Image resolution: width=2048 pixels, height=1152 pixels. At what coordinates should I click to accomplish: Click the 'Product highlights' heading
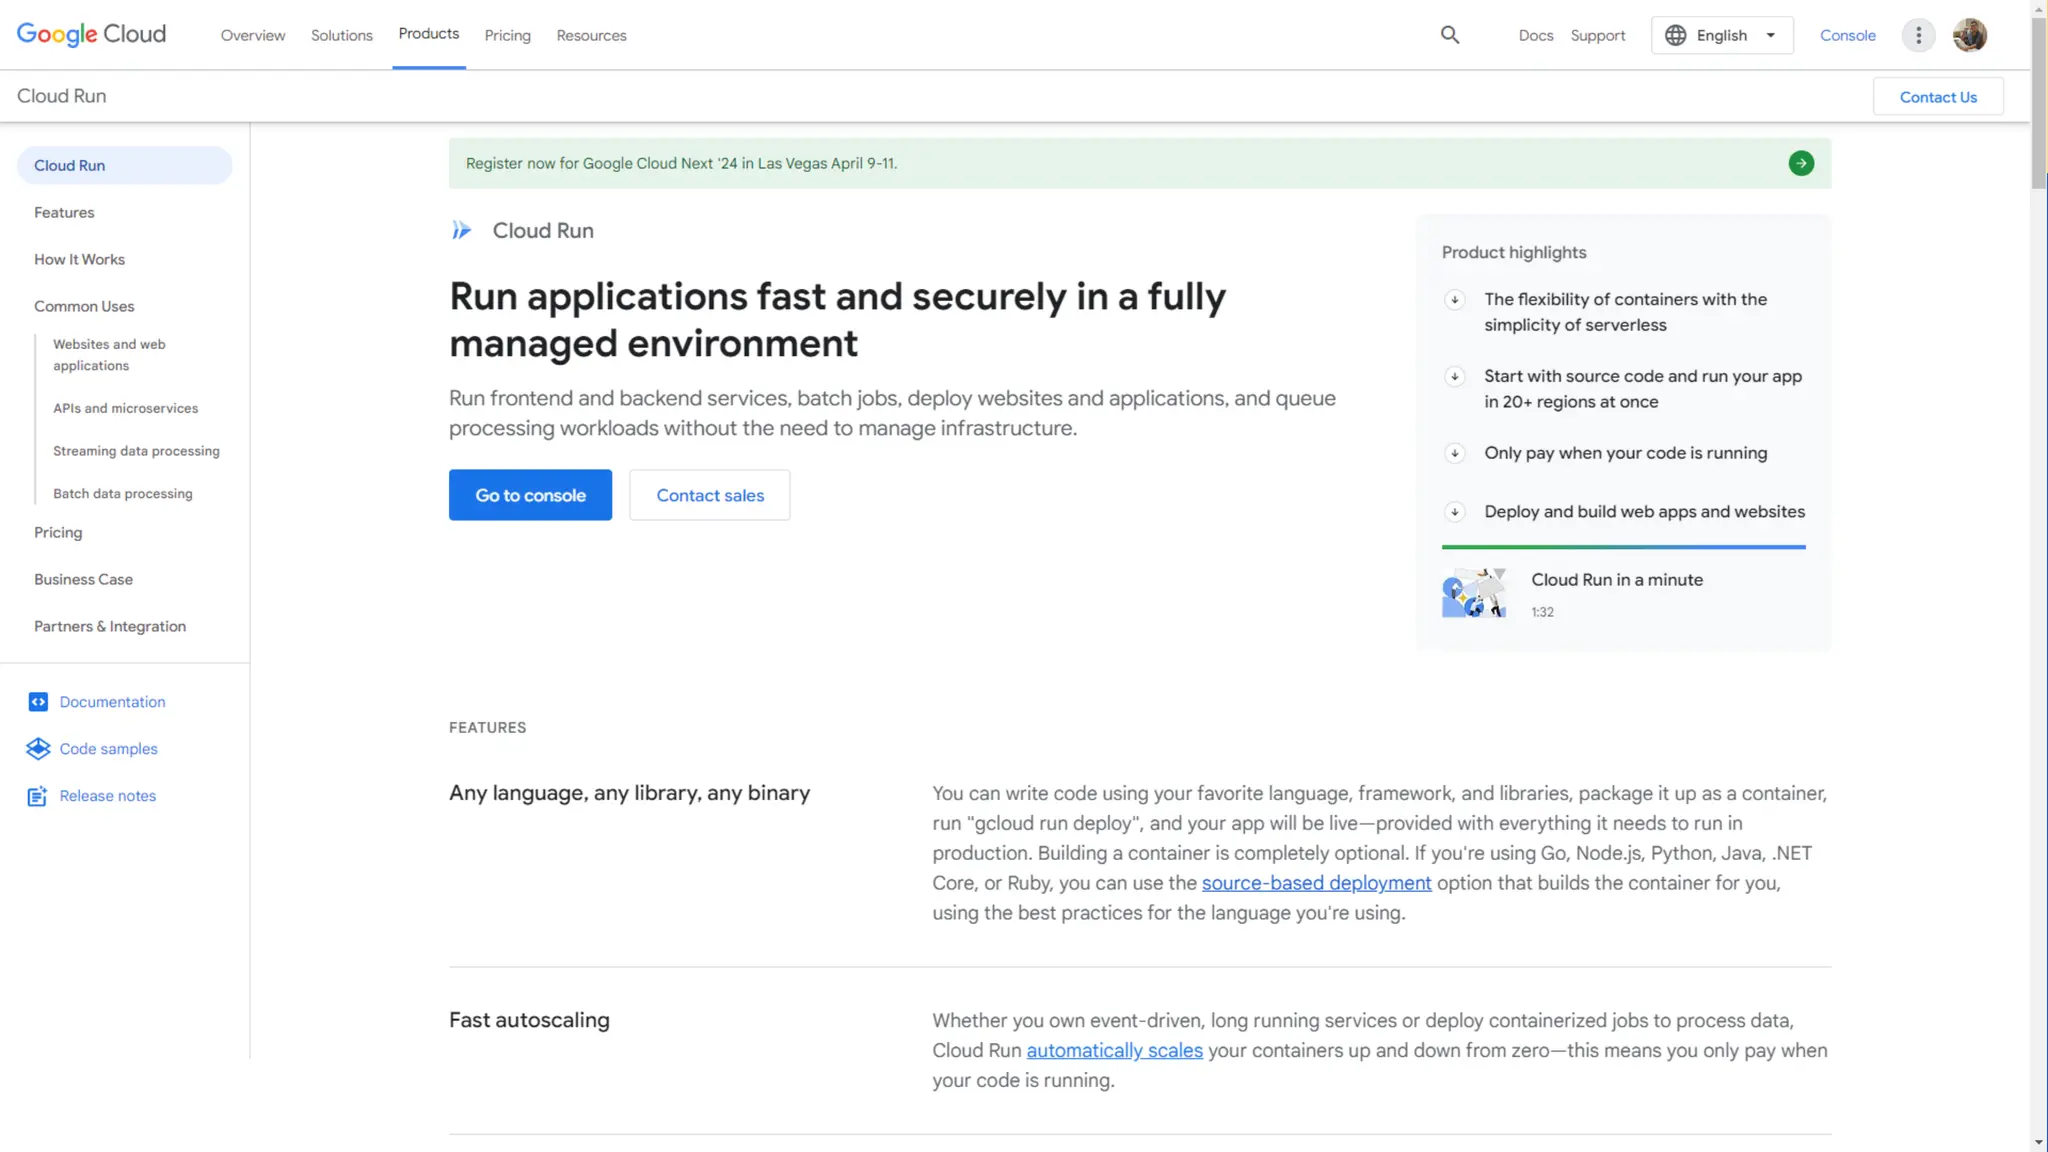1514,252
